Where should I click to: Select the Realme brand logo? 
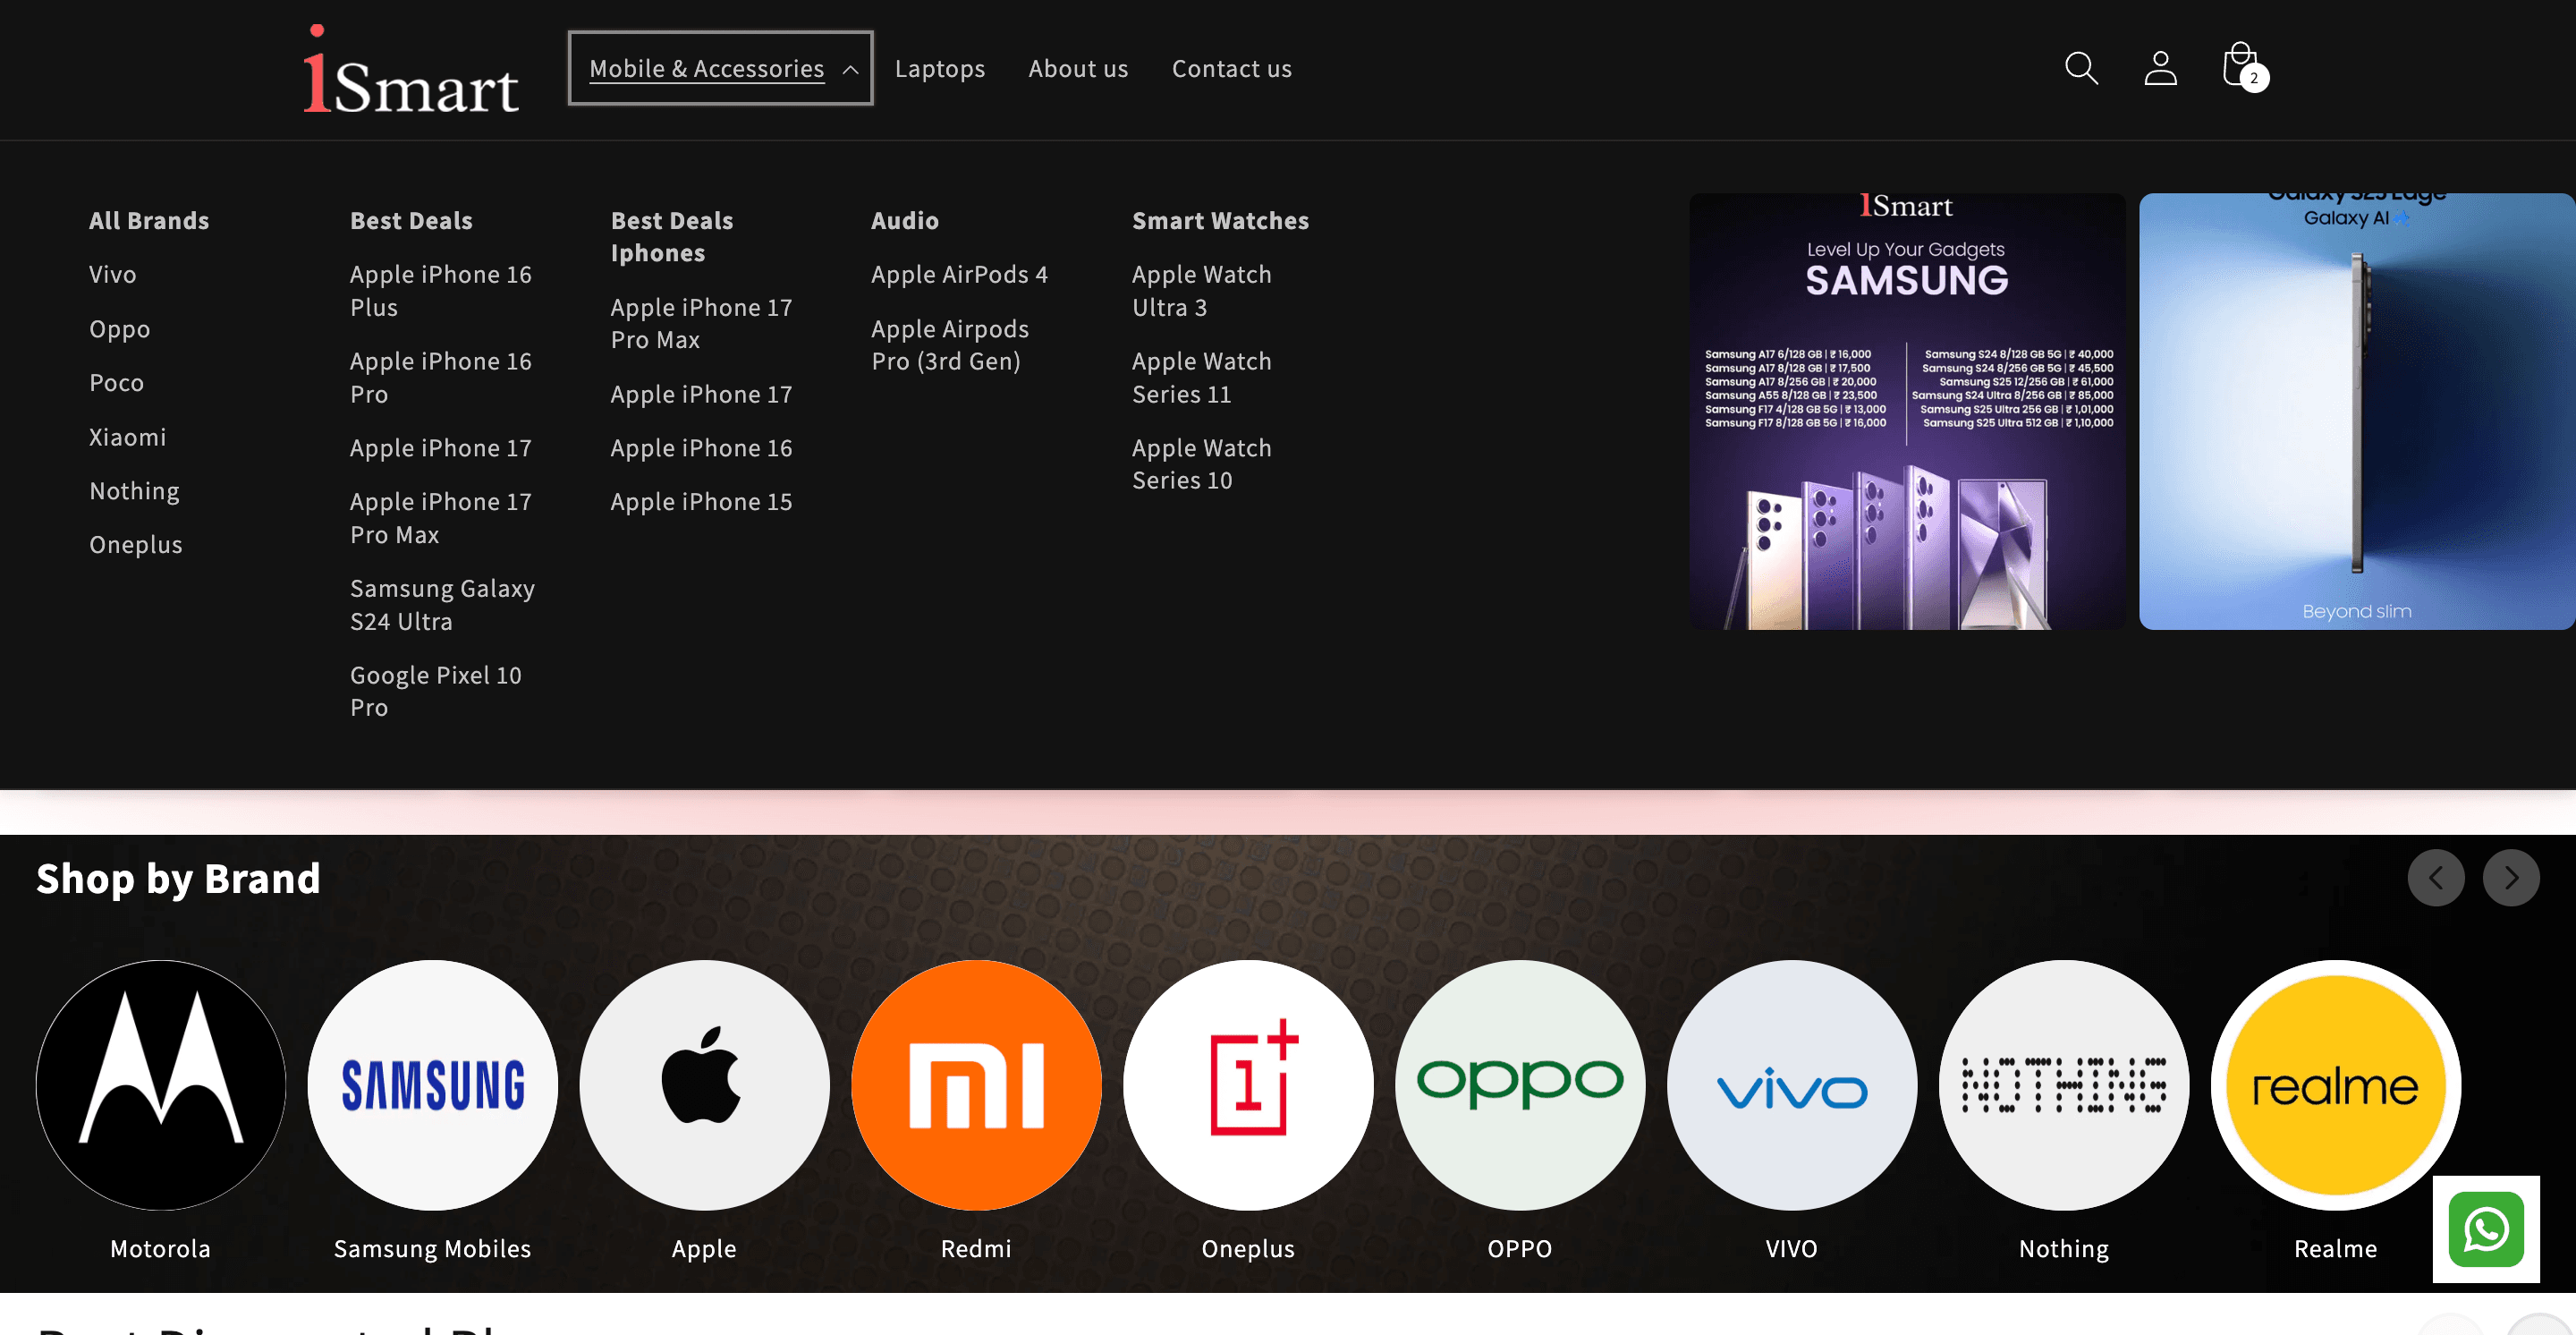pyautogui.click(x=2335, y=1085)
